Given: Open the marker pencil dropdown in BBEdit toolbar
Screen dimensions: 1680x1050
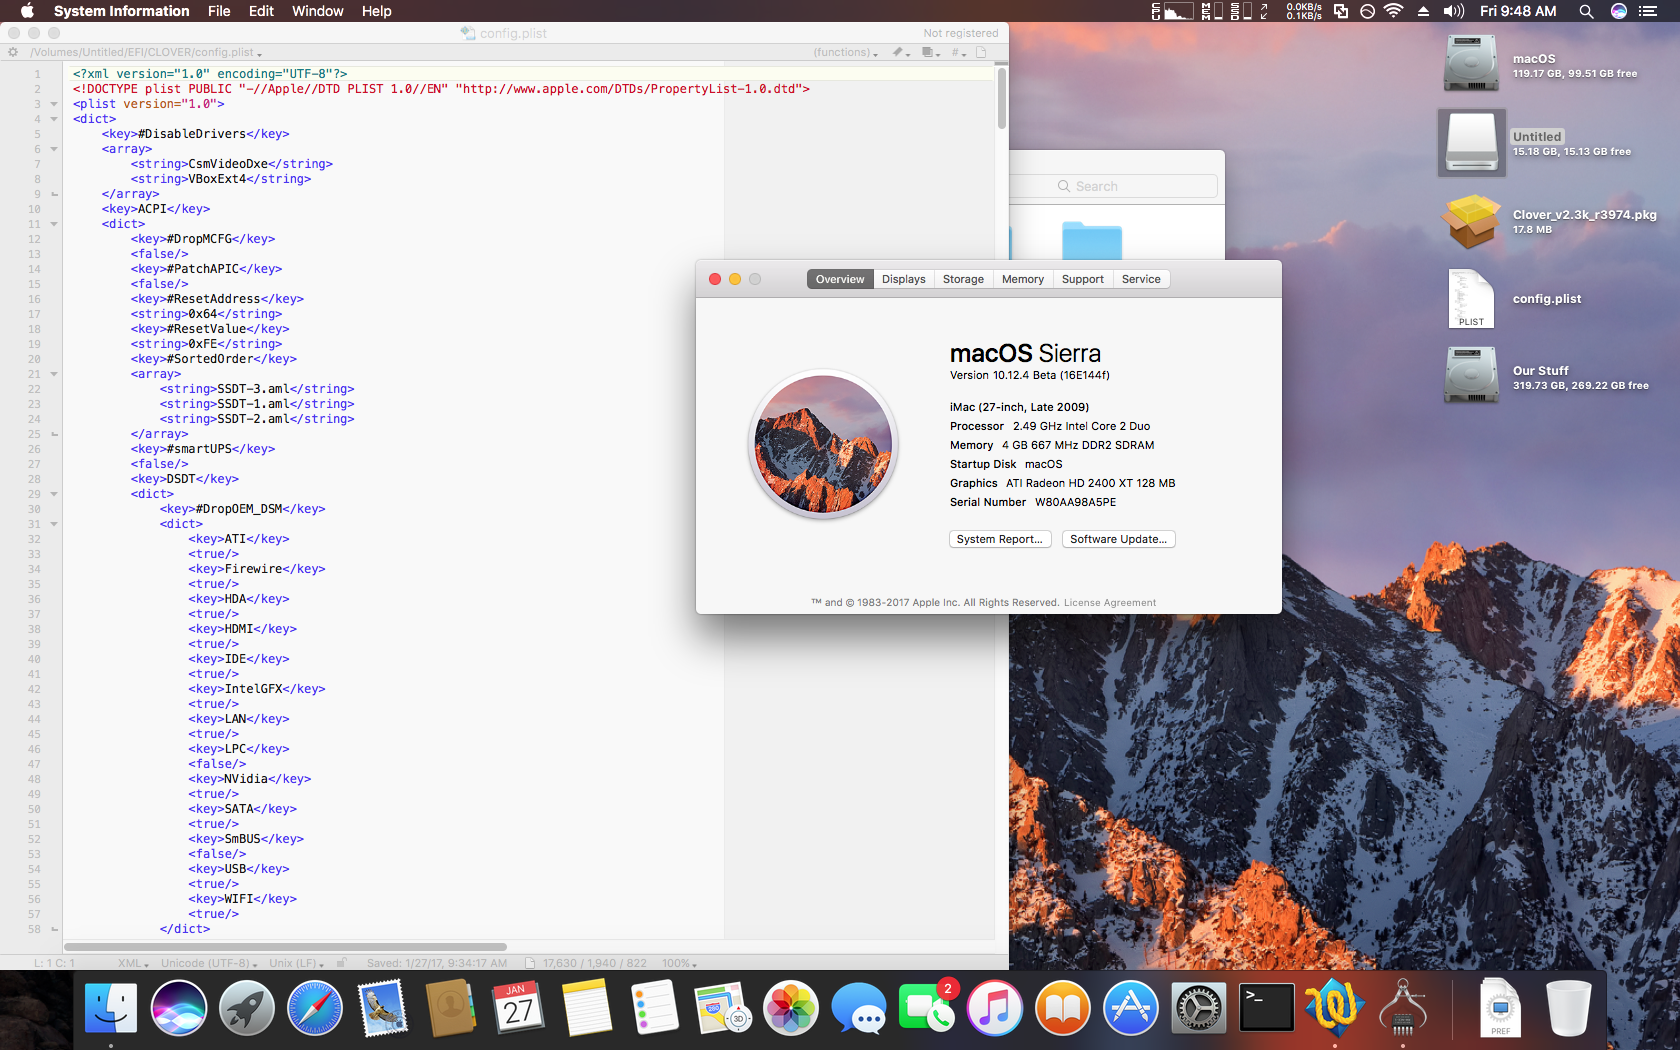Looking at the screenshot, I should 900,52.
